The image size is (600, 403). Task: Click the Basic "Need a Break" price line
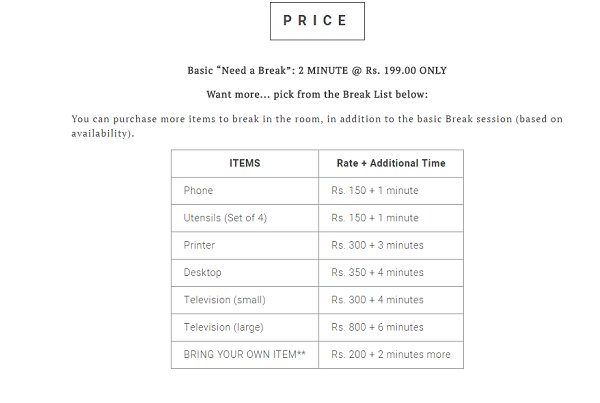[317, 71]
